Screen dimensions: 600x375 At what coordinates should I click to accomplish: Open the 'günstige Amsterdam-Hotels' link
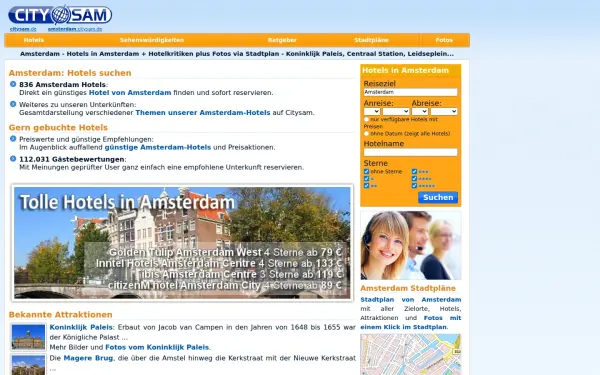coord(158,147)
